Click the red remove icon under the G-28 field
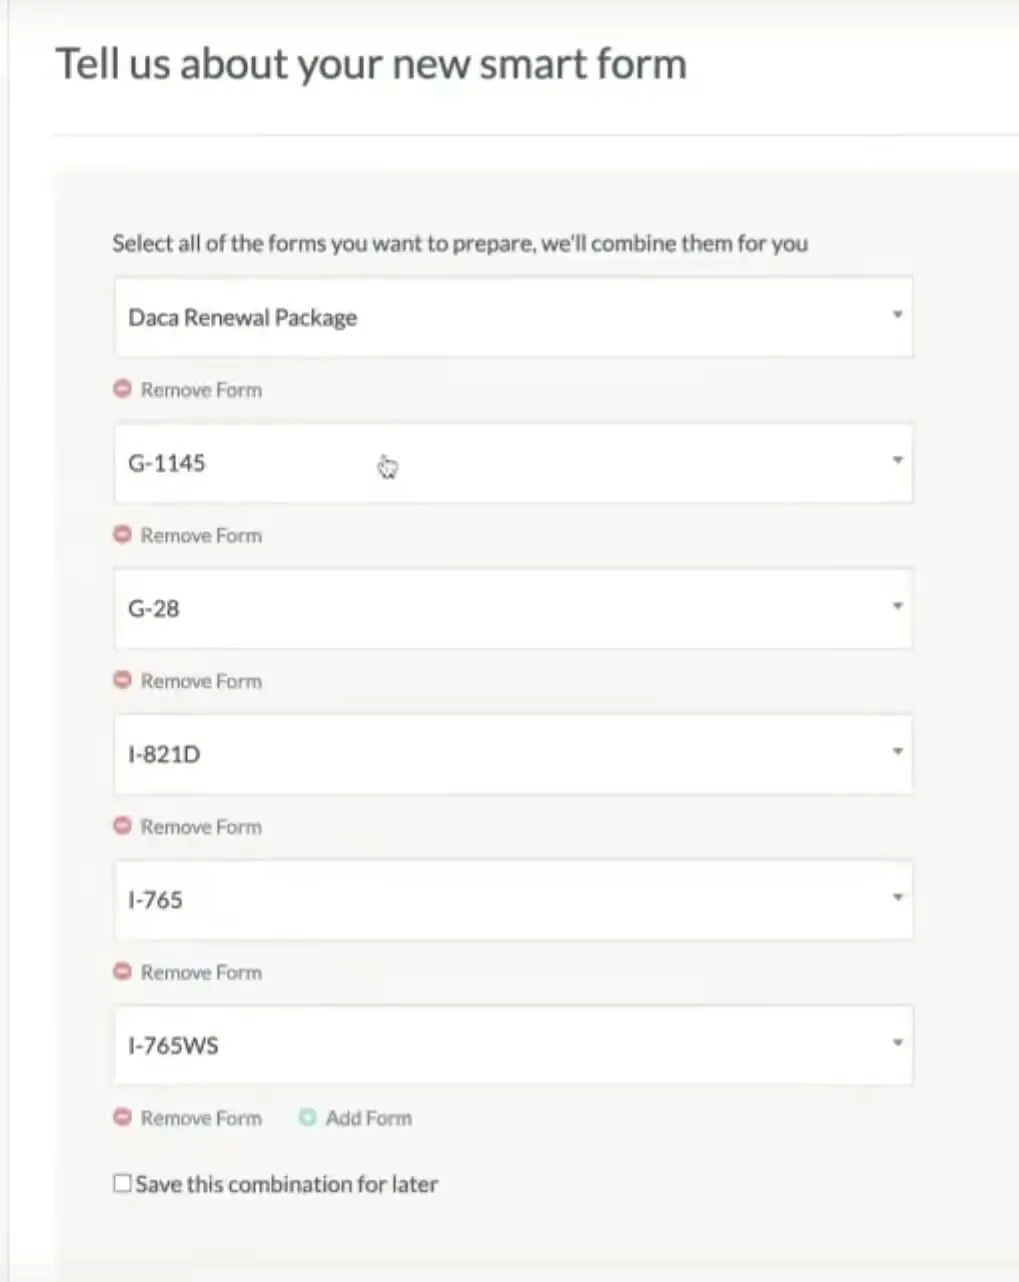 coord(122,680)
